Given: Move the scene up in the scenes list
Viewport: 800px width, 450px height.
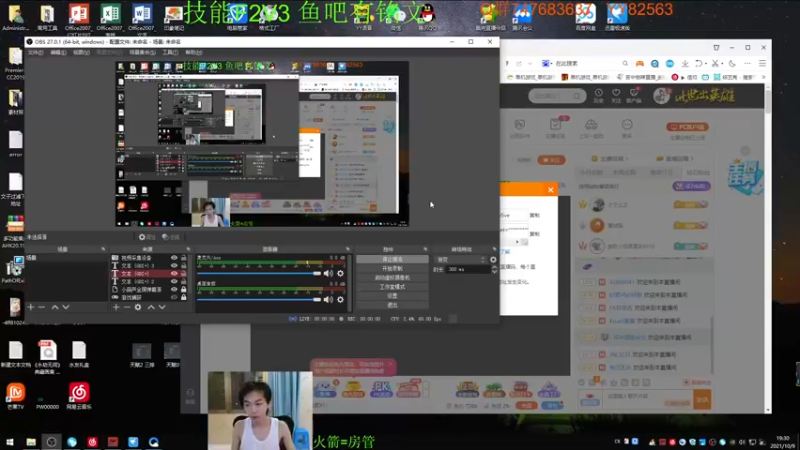Looking at the screenshot, I should tap(55, 307).
